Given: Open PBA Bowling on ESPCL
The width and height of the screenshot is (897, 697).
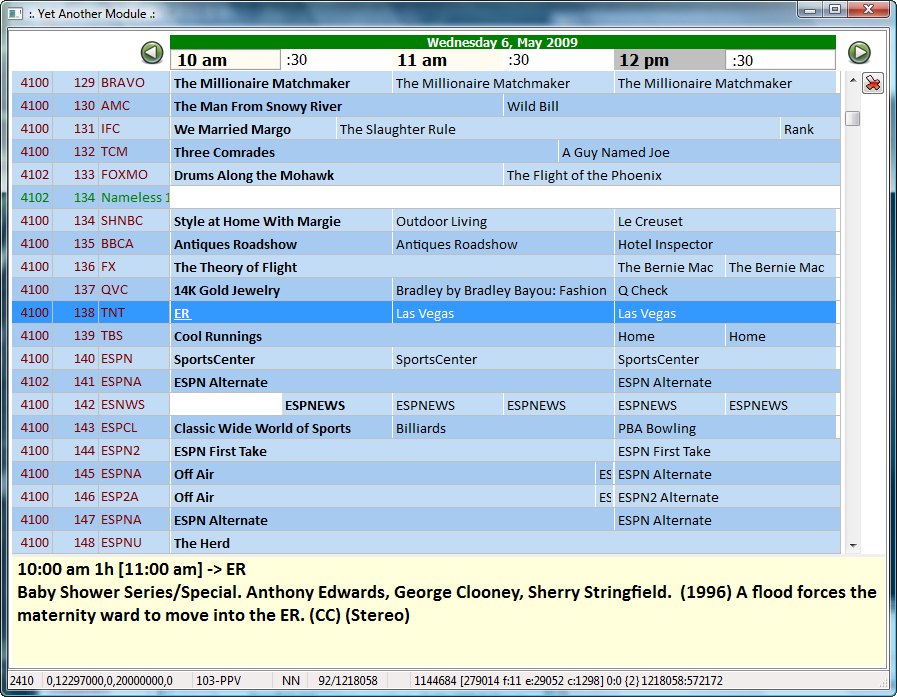Looking at the screenshot, I should [x=725, y=428].
